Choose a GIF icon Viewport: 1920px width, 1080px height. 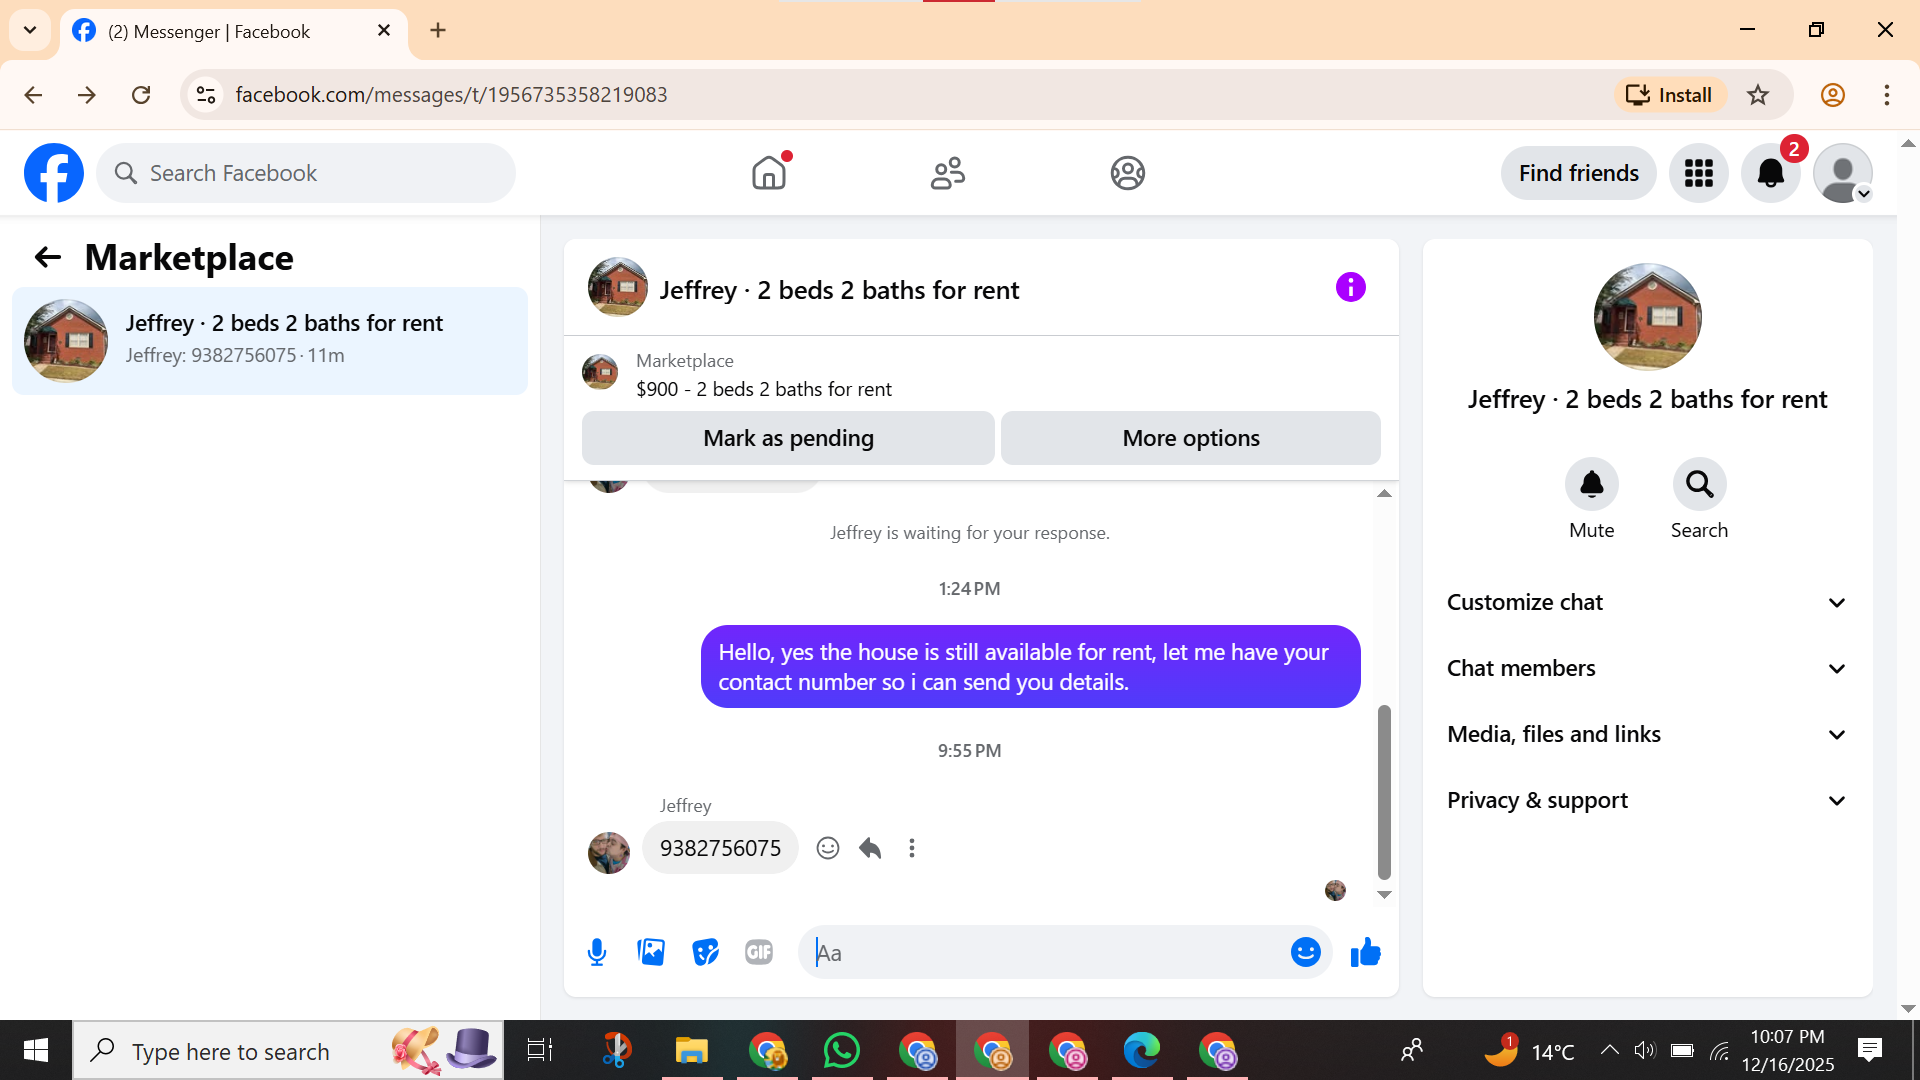(x=759, y=952)
